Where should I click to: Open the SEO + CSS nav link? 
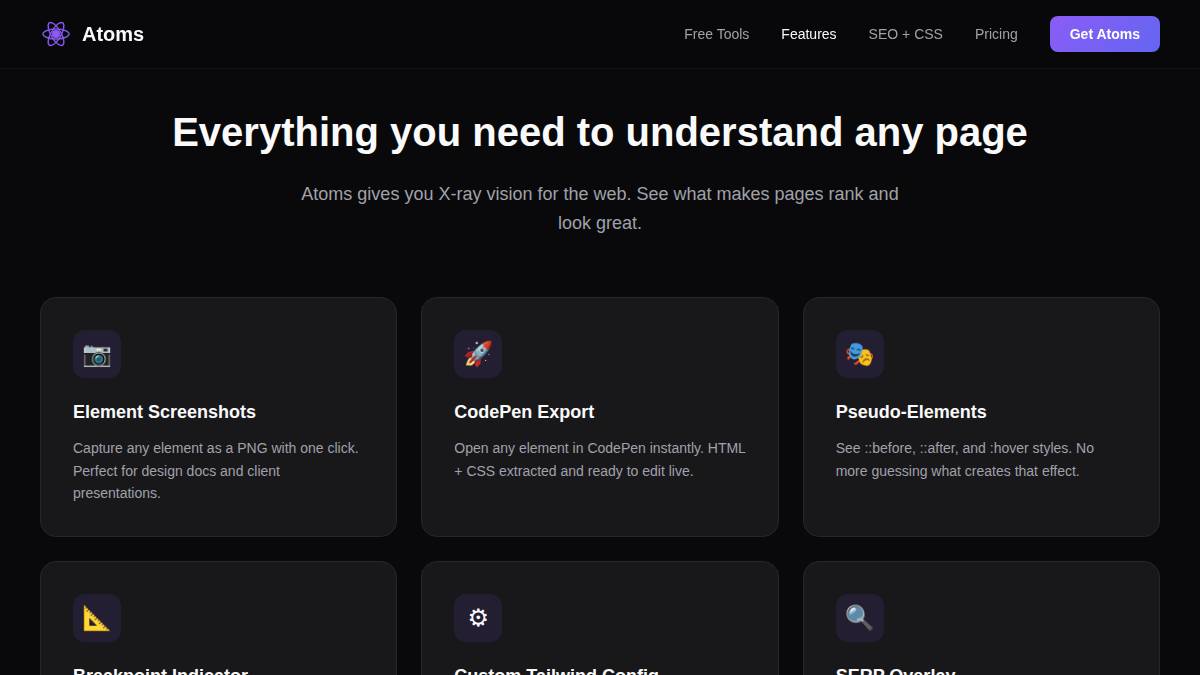point(905,34)
